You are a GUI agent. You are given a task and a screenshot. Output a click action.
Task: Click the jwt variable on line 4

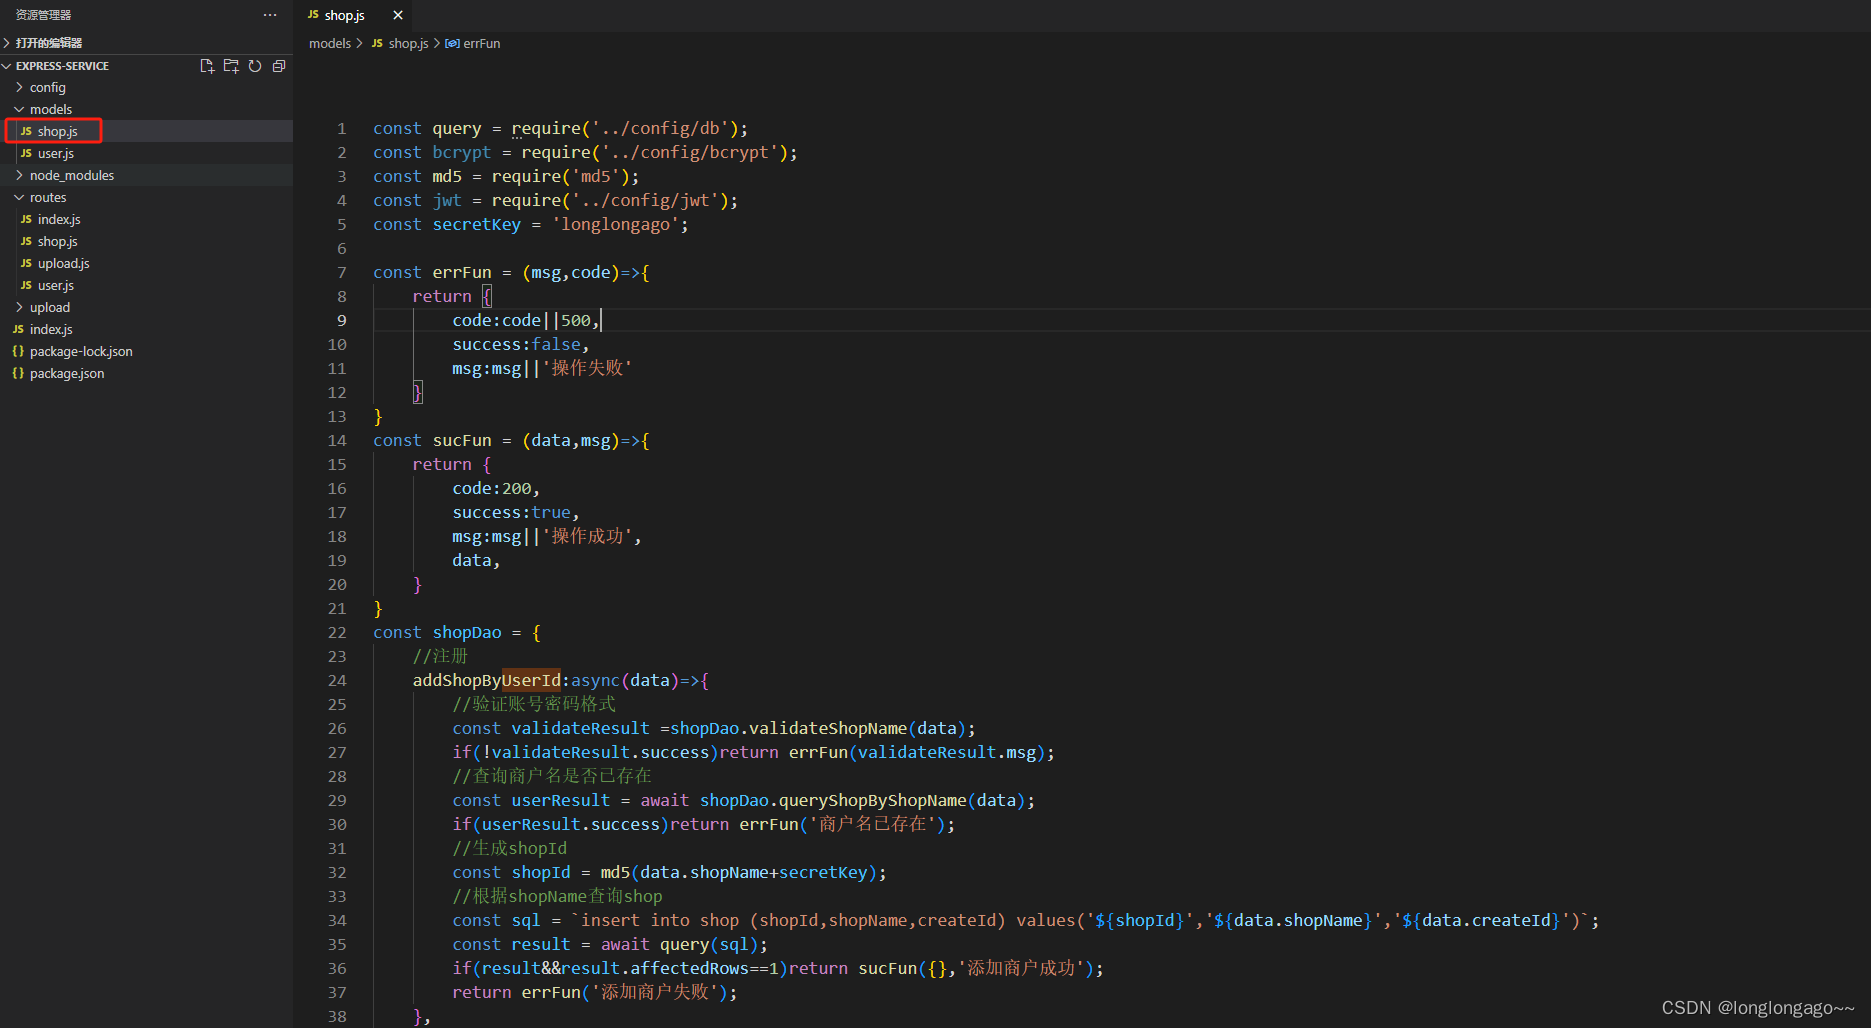(x=447, y=200)
